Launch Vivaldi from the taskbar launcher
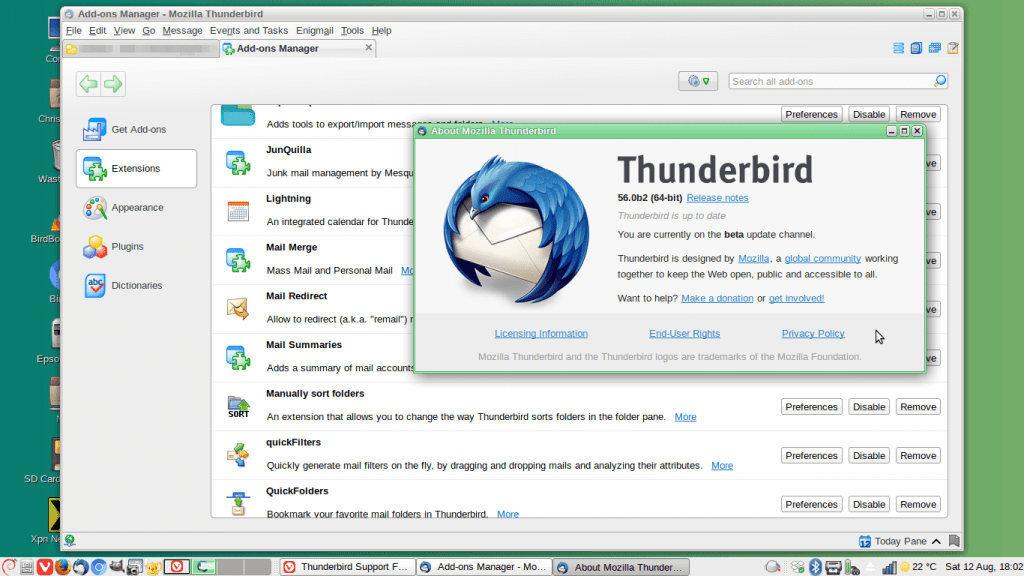 44,567
